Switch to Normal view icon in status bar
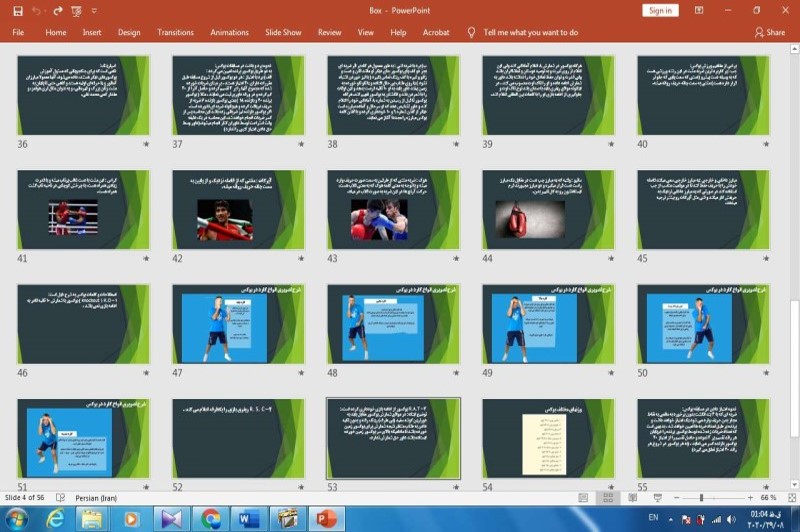800x532 pixels. [x=583, y=497]
